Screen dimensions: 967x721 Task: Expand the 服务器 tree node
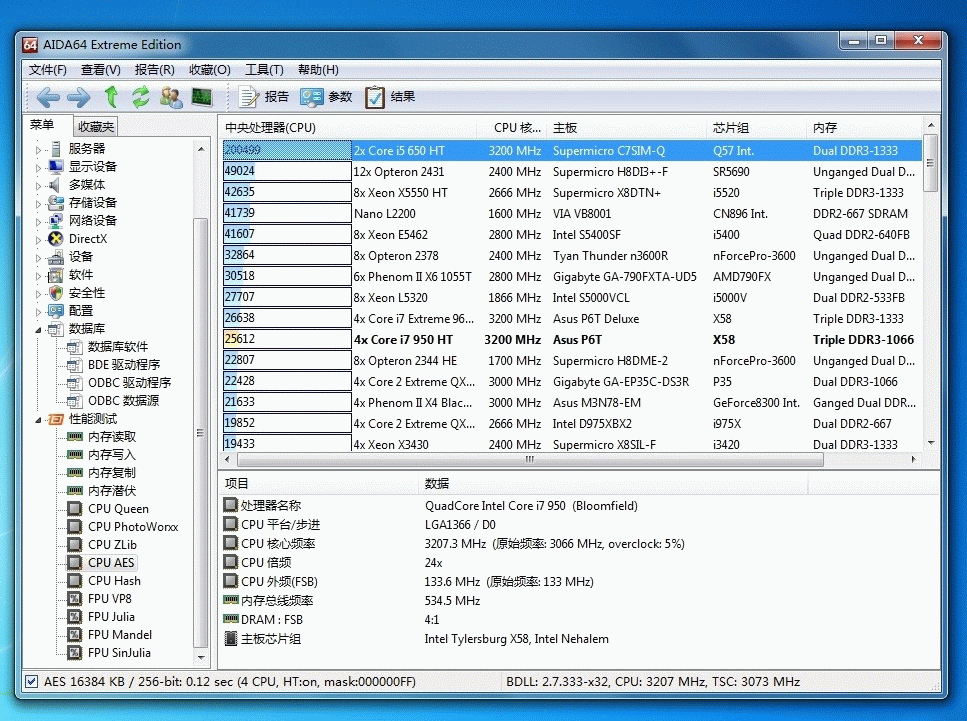click(x=40, y=149)
